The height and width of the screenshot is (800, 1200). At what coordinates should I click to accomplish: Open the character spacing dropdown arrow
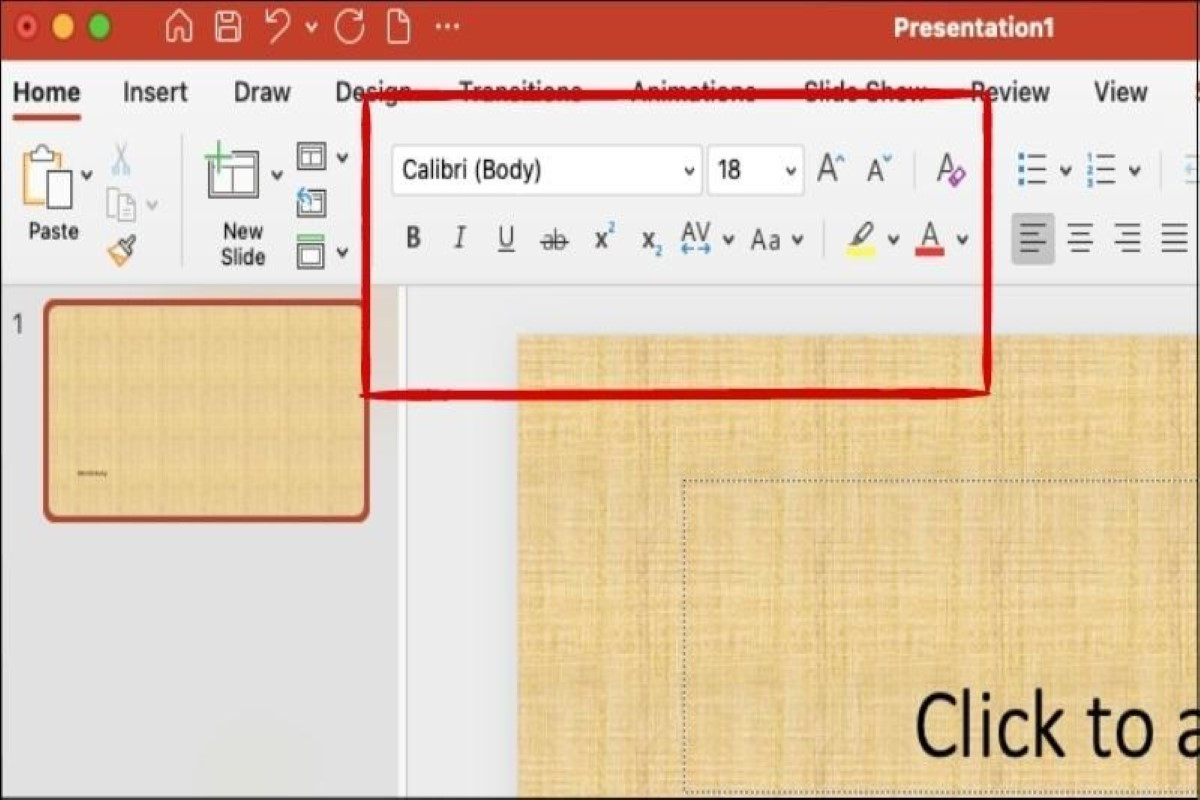tap(728, 240)
